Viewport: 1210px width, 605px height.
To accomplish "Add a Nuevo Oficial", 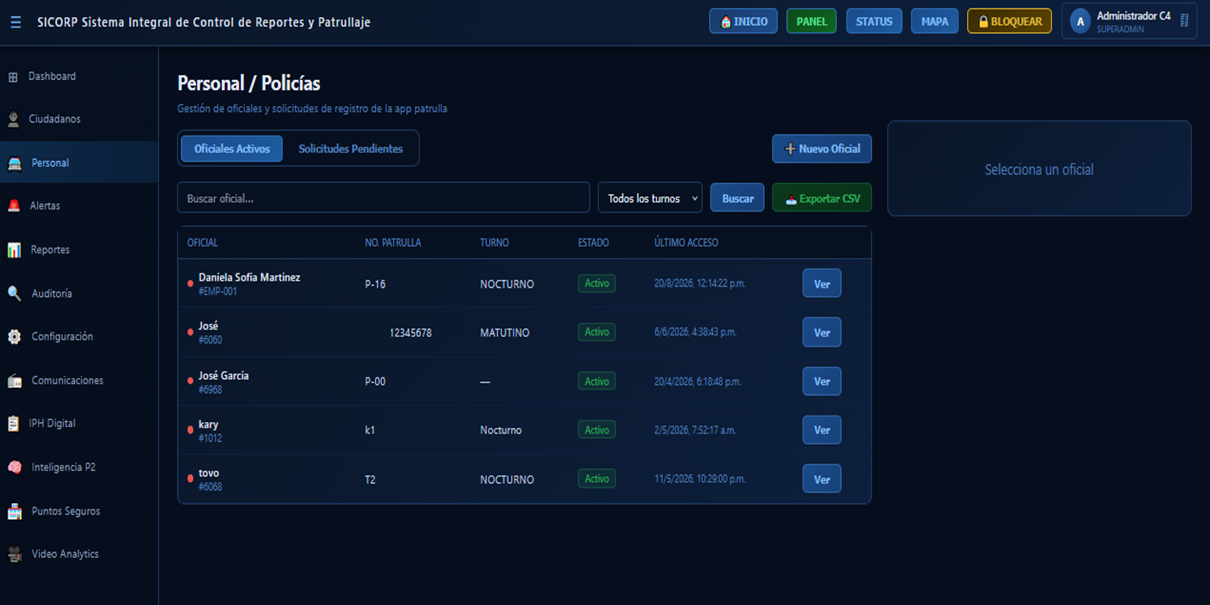I will (x=822, y=149).
